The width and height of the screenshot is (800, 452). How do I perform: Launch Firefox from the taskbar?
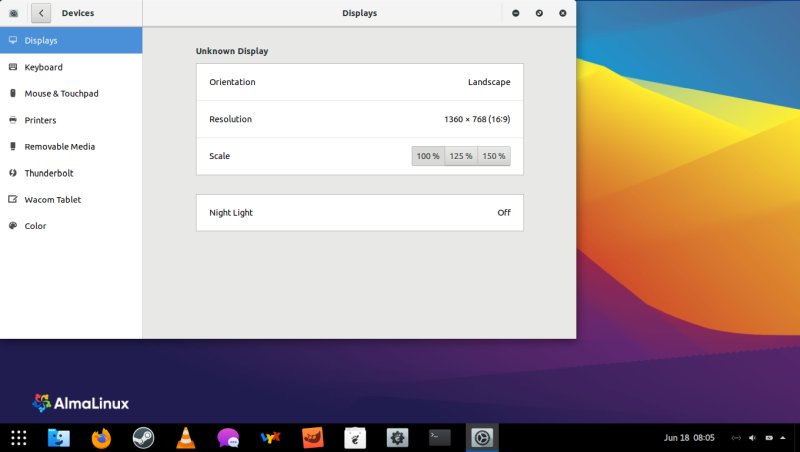pyautogui.click(x=101, y=437)
